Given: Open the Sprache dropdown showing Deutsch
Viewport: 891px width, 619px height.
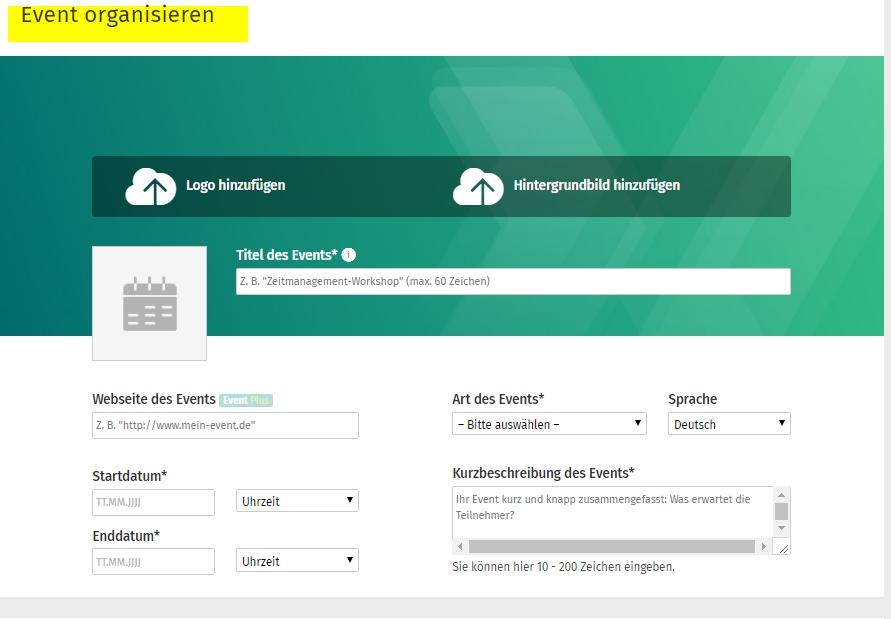Looking at the screenshot, I should (729, 424).
